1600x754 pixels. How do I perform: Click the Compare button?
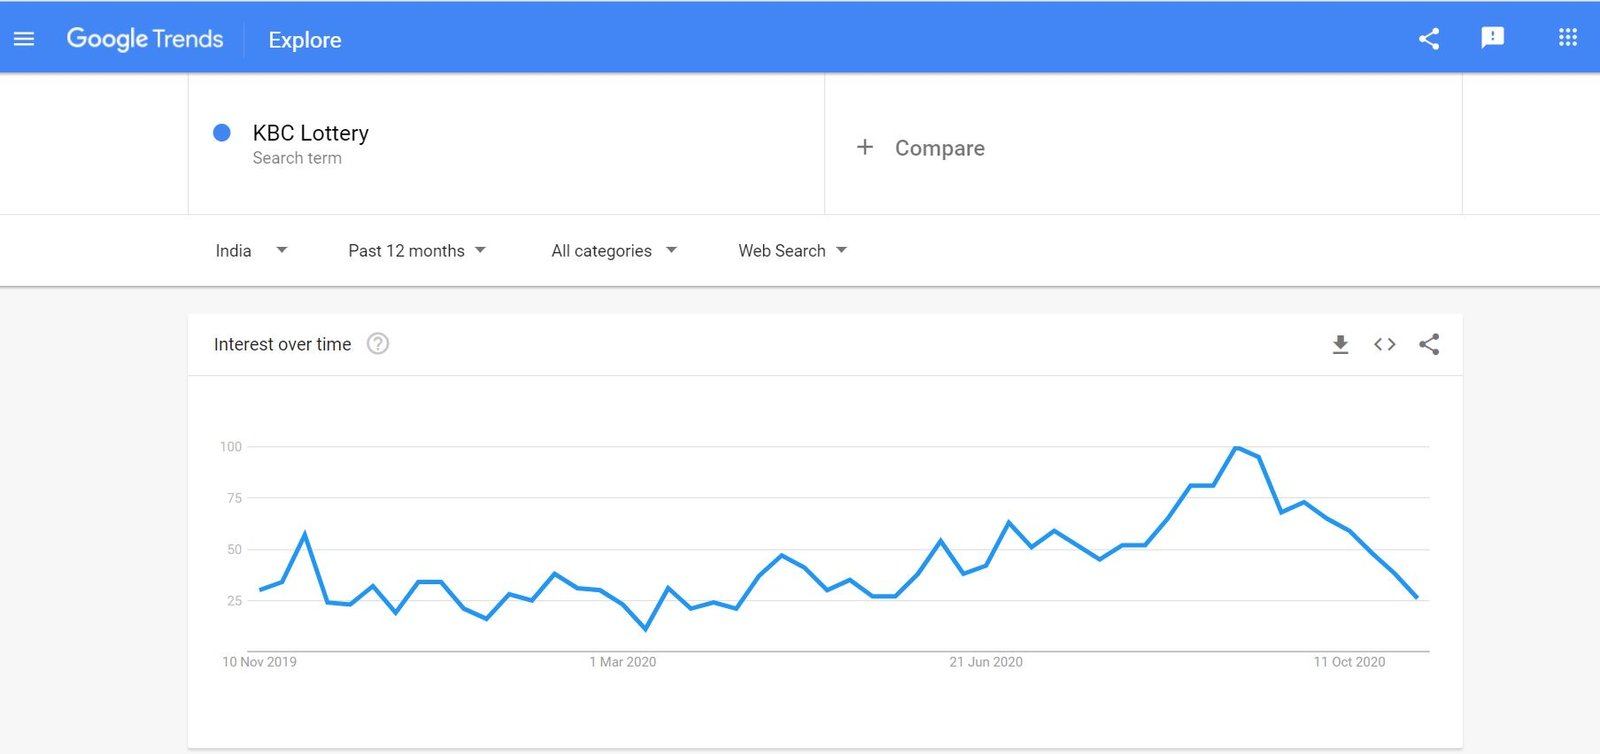939,148
